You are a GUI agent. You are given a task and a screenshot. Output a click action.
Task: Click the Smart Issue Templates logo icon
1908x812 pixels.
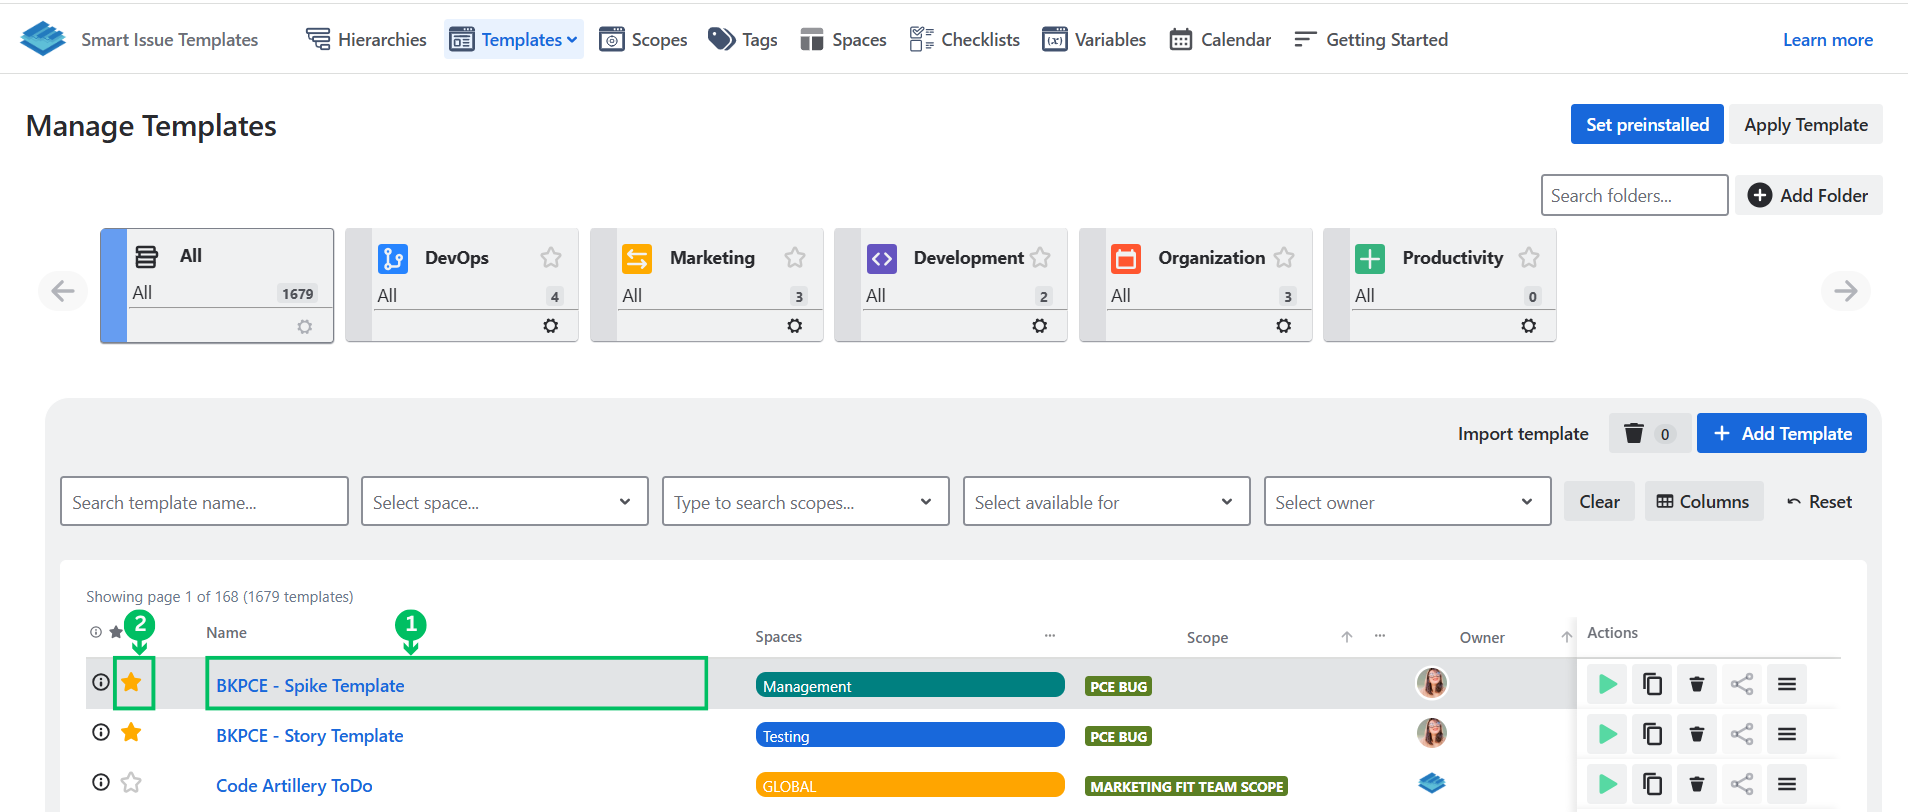tap(42, 39)
